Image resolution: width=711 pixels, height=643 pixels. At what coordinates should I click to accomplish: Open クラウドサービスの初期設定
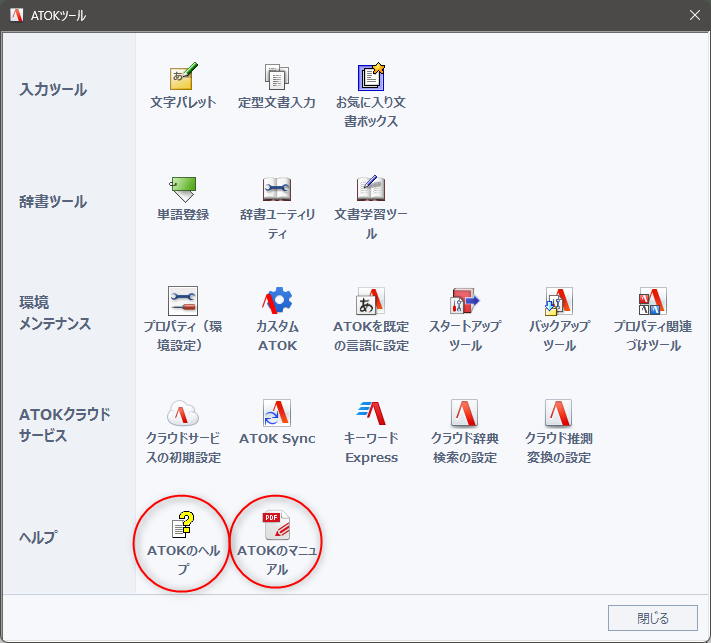click(x=183, y=432)
